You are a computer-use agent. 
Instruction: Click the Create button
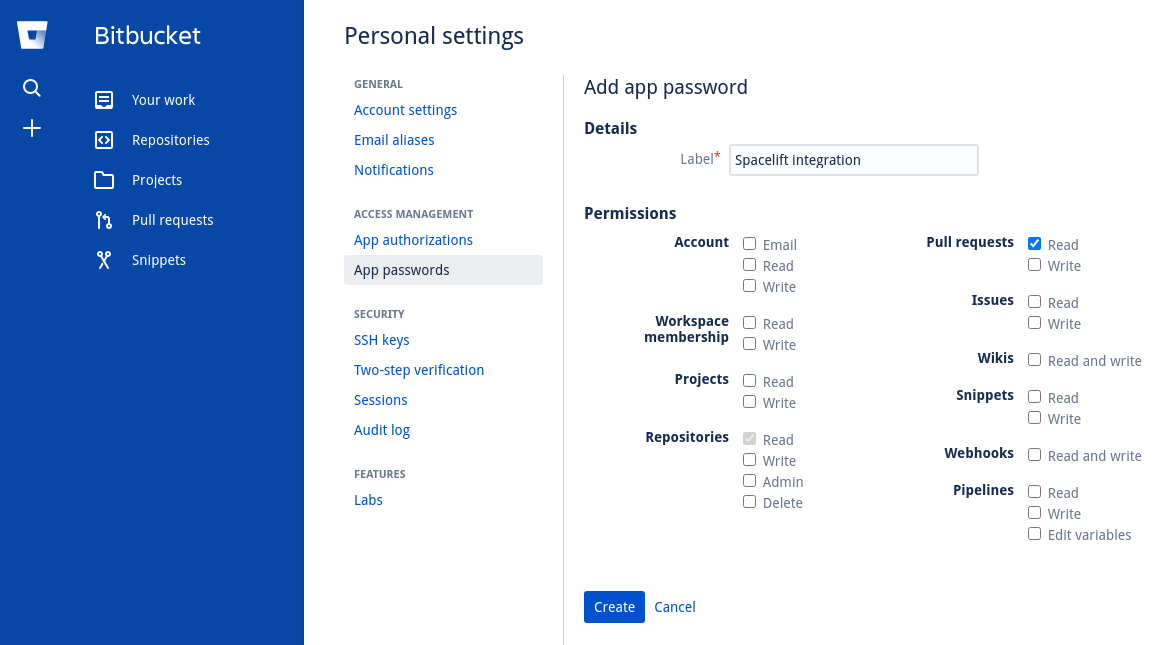pyautogui.click(x=614, y=606)
